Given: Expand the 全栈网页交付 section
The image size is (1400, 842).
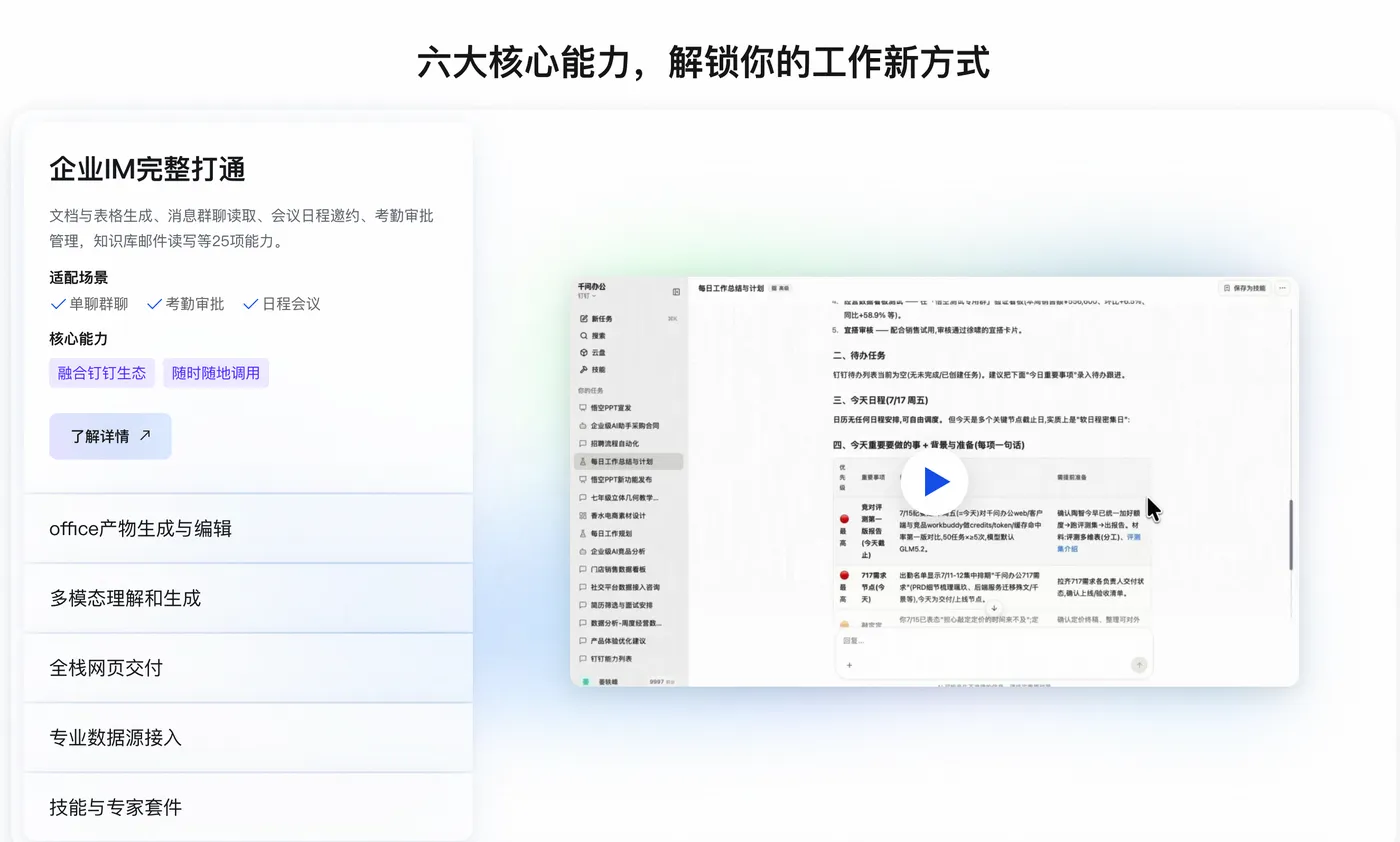Looking at the screenshot, I should tap(248, 668).
